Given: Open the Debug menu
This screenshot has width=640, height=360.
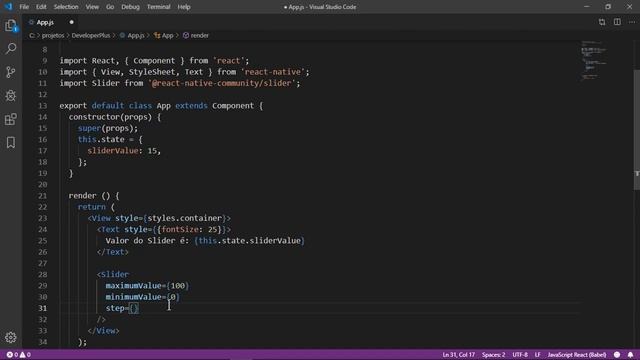Looking at the screenshot, I should (x=130, y=7).
